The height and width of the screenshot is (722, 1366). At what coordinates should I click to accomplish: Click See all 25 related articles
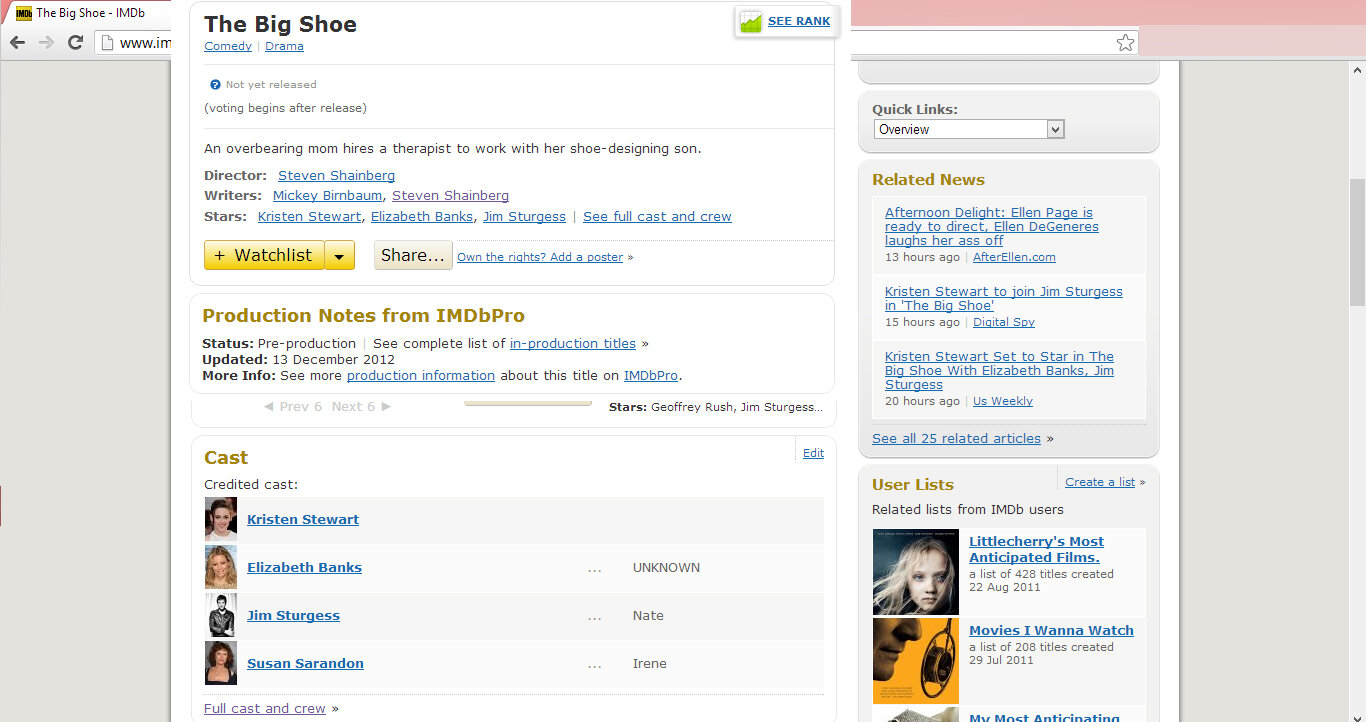(x=956, y=439)
